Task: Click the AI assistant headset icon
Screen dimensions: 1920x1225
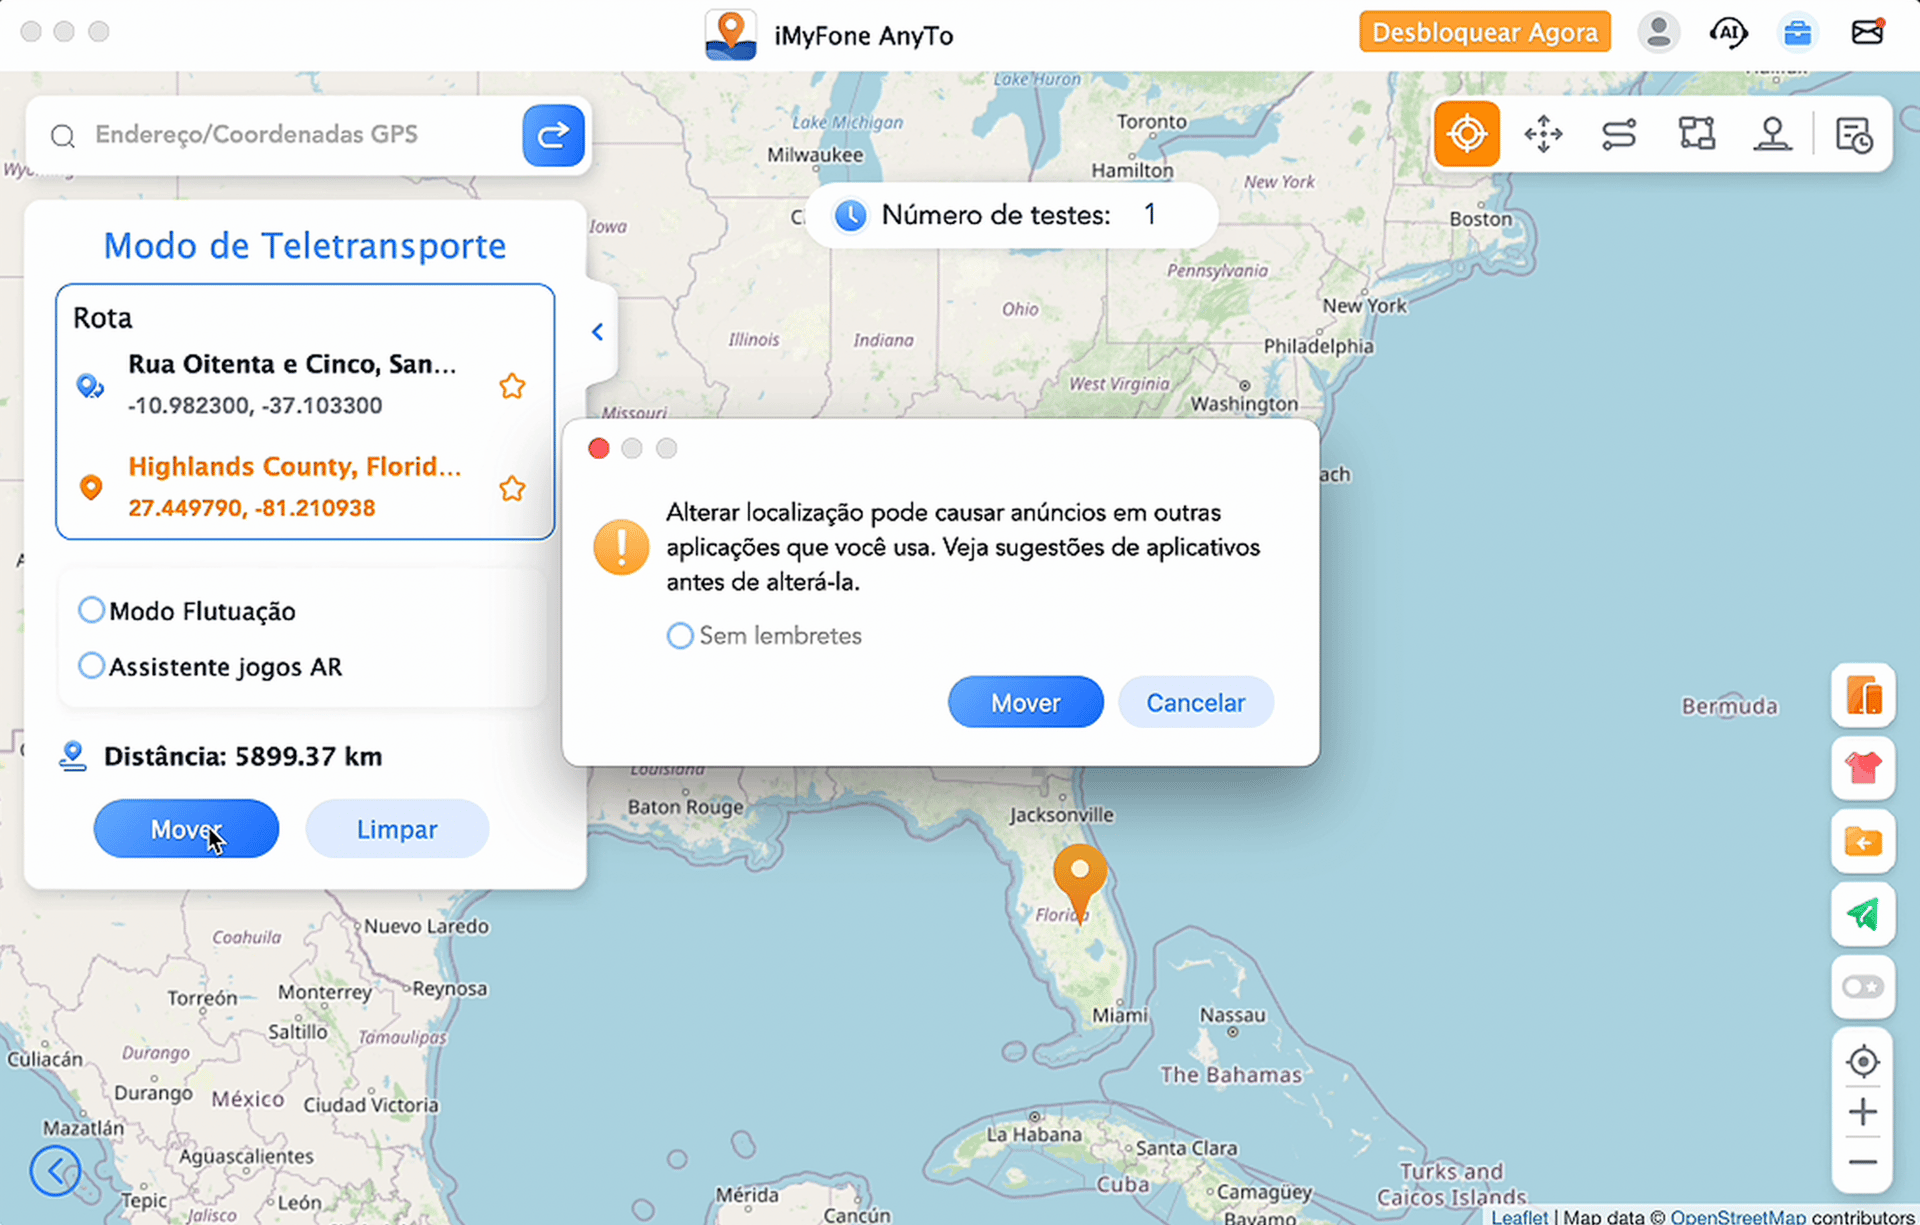Action: pyautogui.click(x=1727, y=33)
